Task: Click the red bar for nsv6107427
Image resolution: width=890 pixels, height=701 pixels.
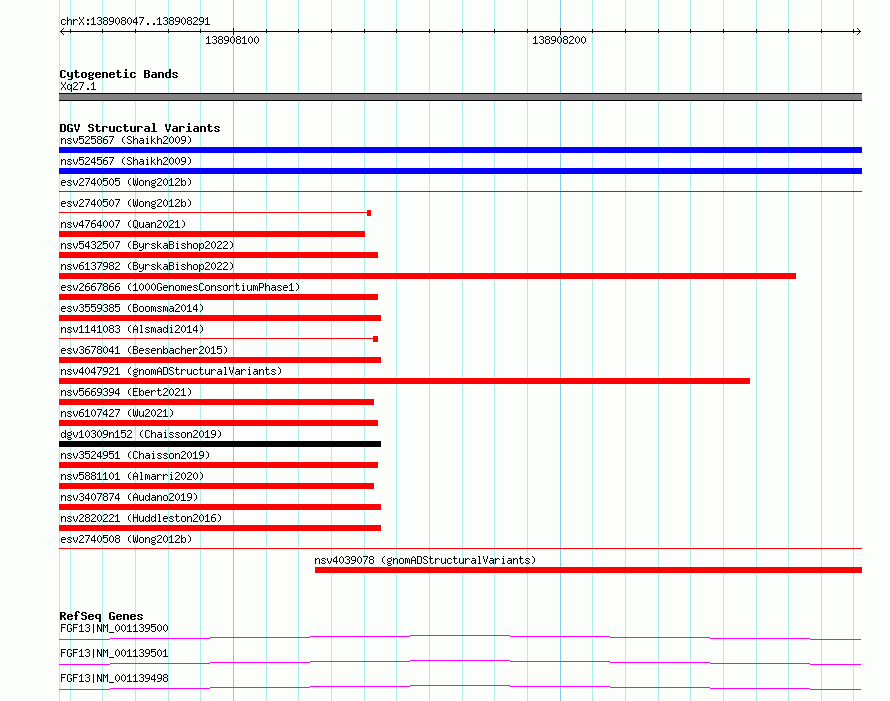Action: (219, 423)
